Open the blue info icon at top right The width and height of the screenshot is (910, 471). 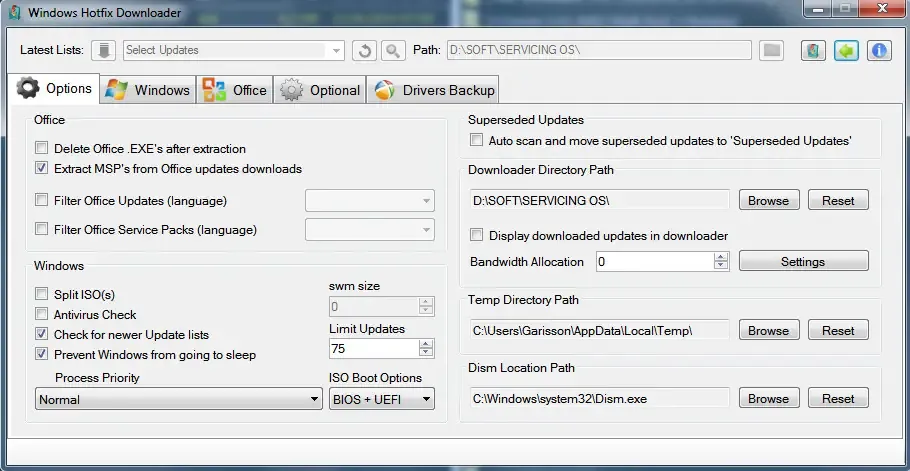[x=879, y=50]
